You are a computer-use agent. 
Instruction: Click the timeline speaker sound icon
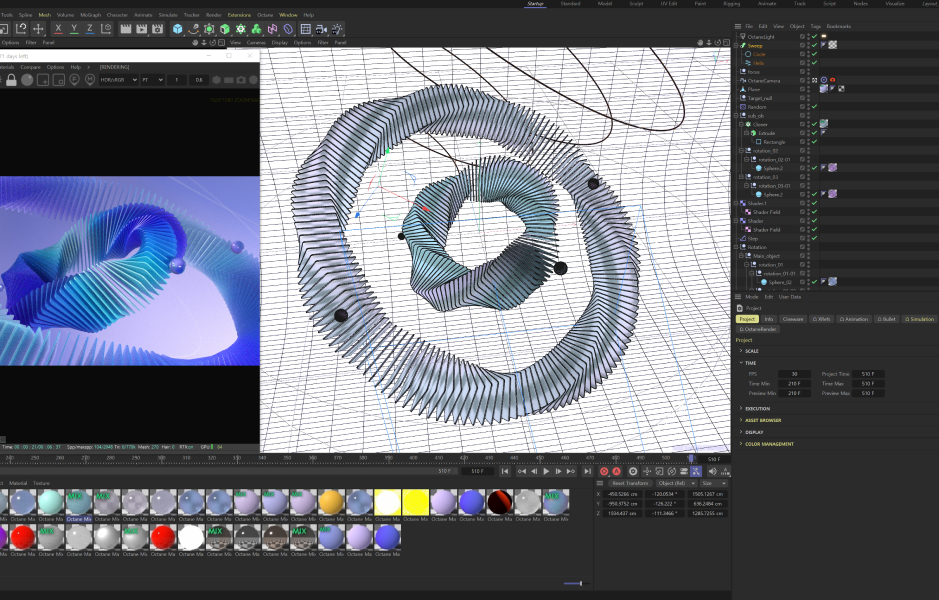713,471
